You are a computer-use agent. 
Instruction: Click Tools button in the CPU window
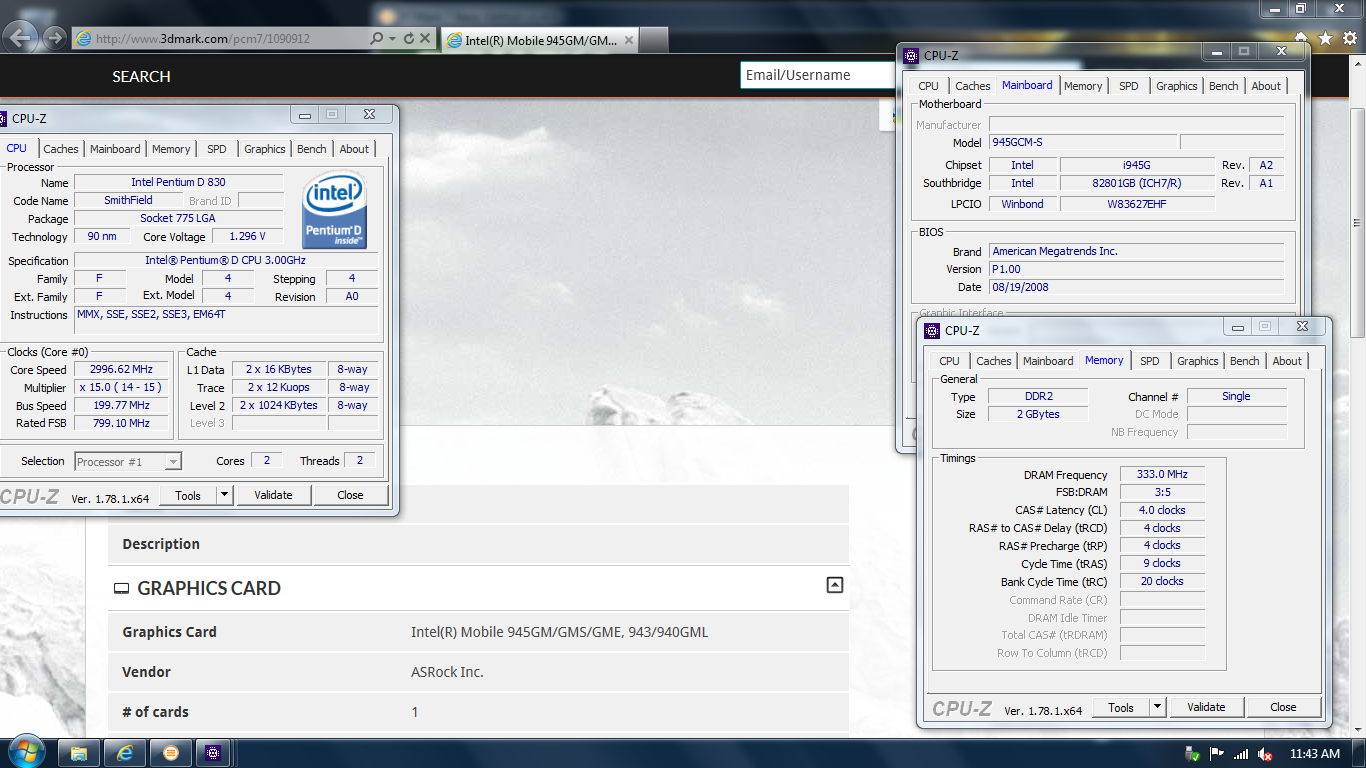[188, 495]
